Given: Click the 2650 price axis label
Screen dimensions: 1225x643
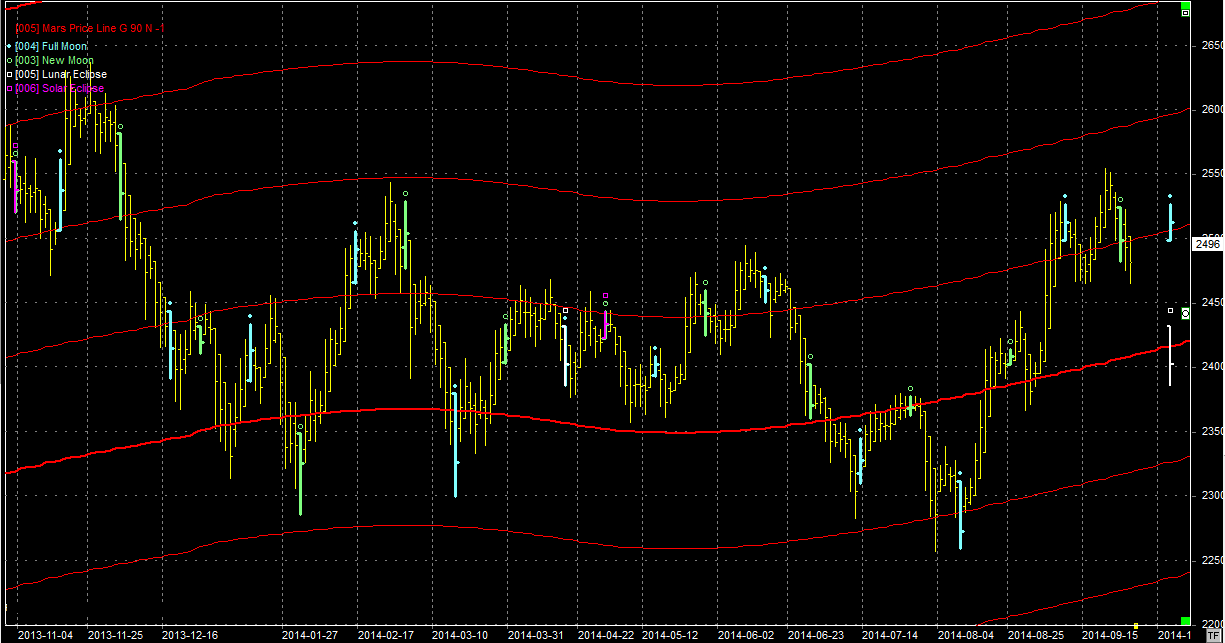Looking at the screenshot, I should [1211, 46].
